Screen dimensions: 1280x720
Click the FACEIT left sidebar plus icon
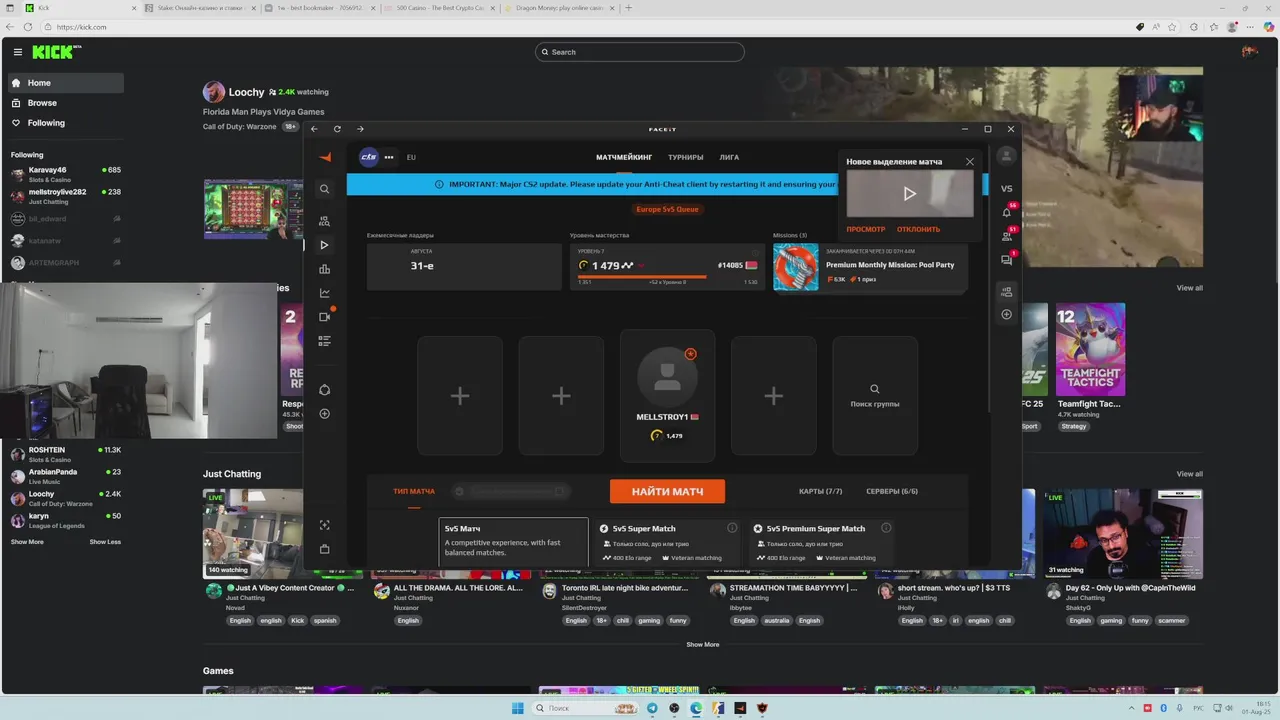pos(324,414)
